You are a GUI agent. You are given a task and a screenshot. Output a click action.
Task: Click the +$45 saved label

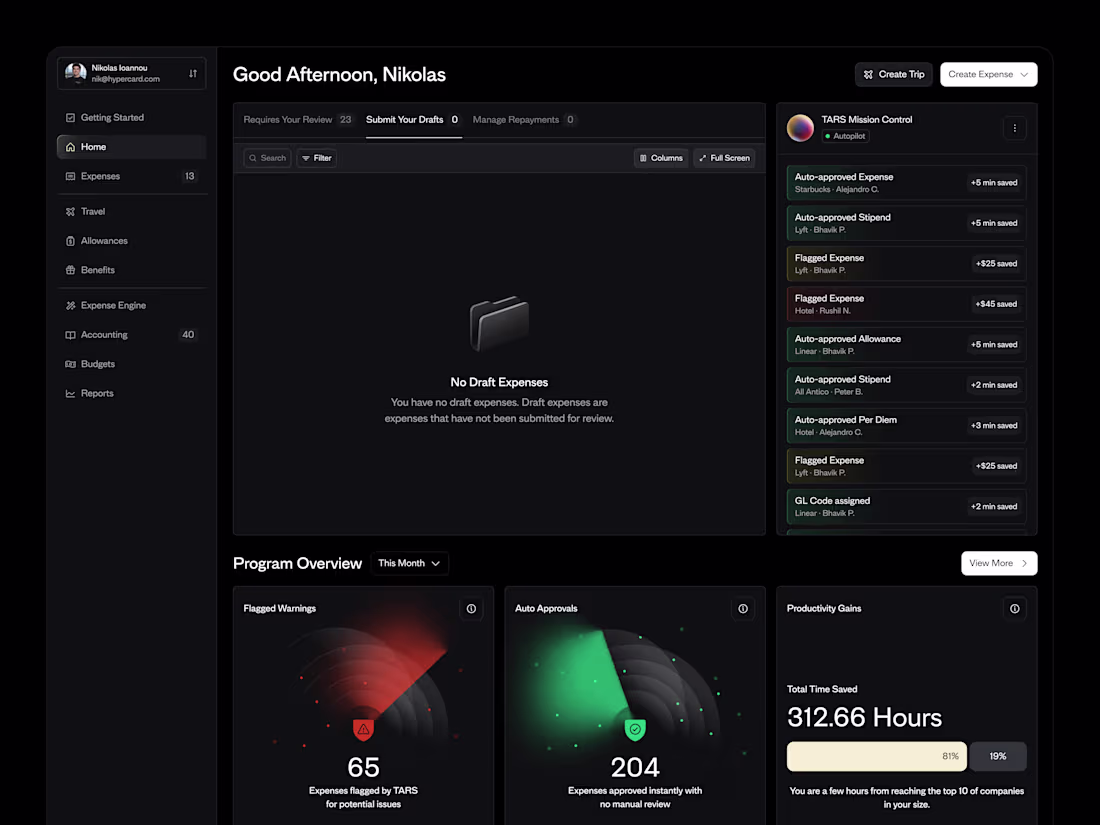coord(996,304)
